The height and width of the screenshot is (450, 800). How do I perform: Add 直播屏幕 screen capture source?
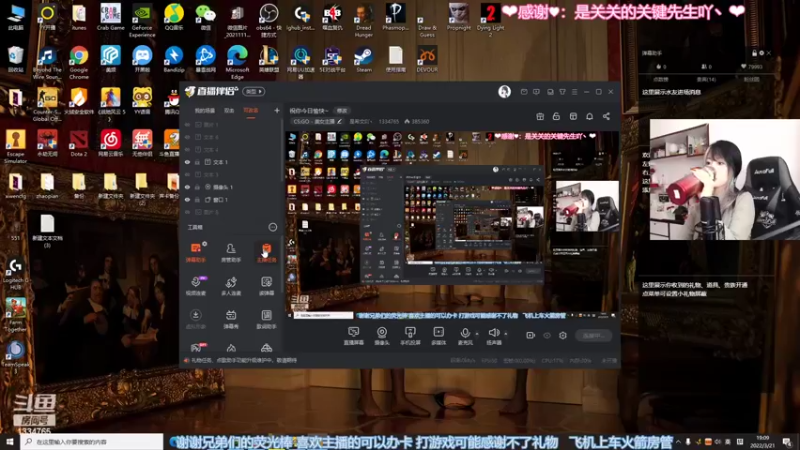(x=354, y=336)
